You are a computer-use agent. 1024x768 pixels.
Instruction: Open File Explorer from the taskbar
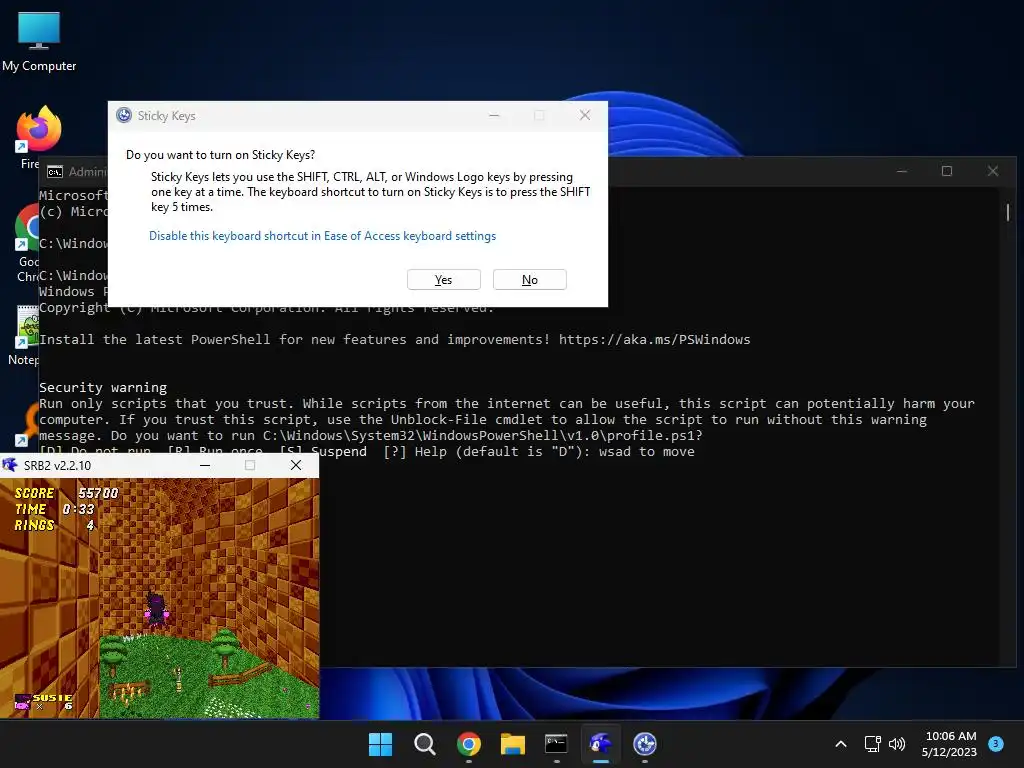(x=513, y=744)
